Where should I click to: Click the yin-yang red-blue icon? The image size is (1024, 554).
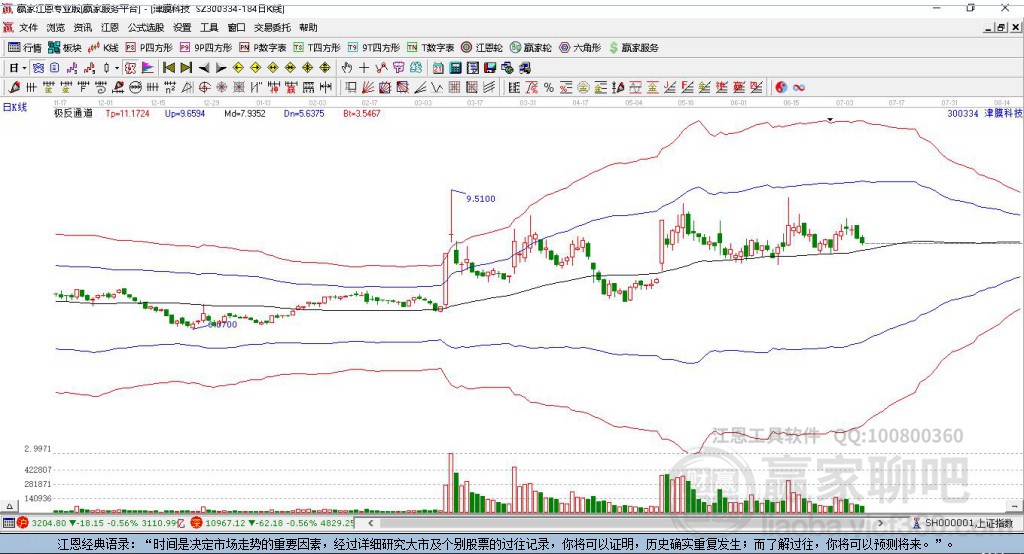point(781,88)
